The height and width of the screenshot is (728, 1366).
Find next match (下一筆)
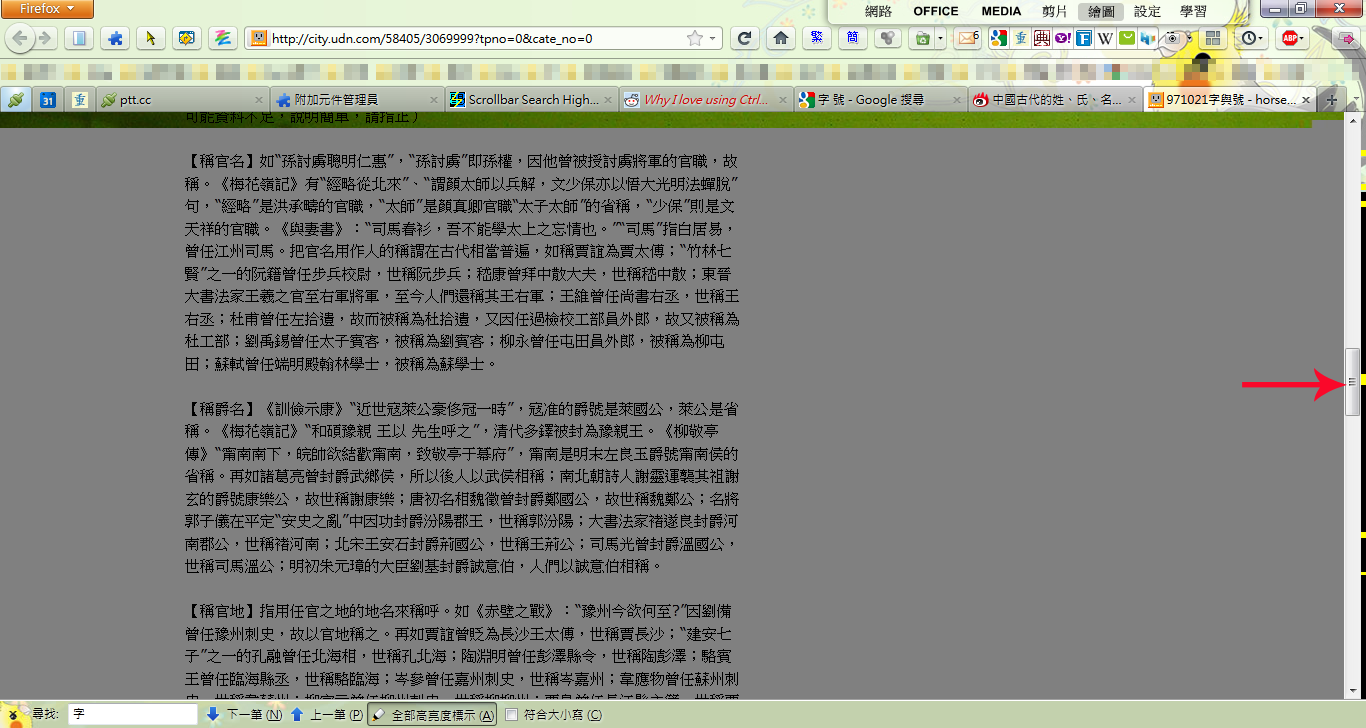pos(243,715)
